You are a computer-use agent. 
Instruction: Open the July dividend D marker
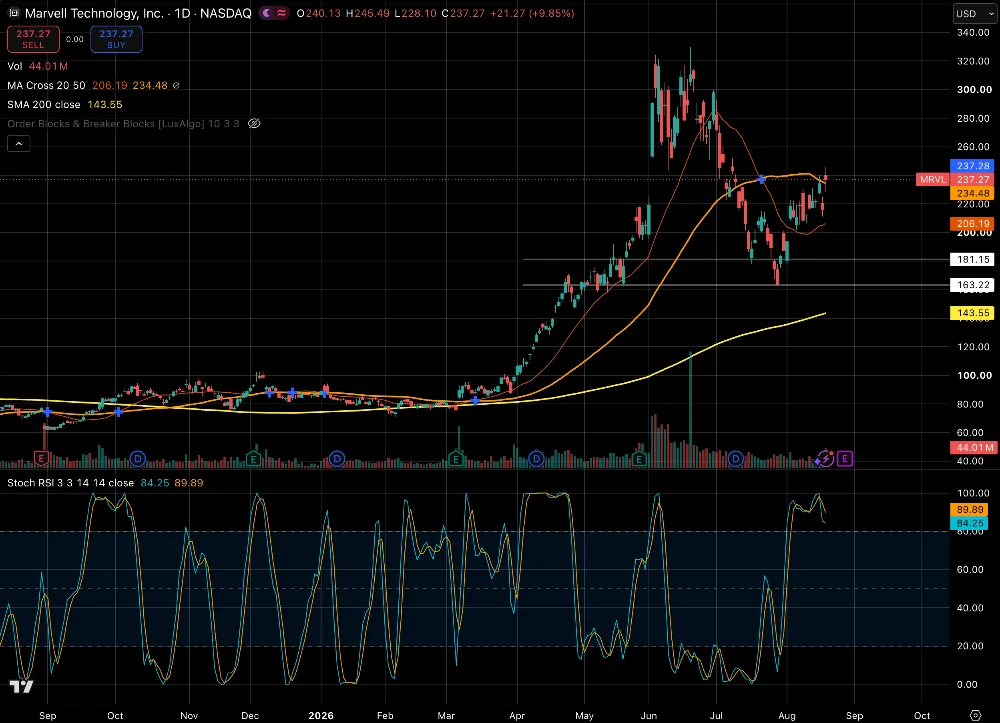coord(735,458)
